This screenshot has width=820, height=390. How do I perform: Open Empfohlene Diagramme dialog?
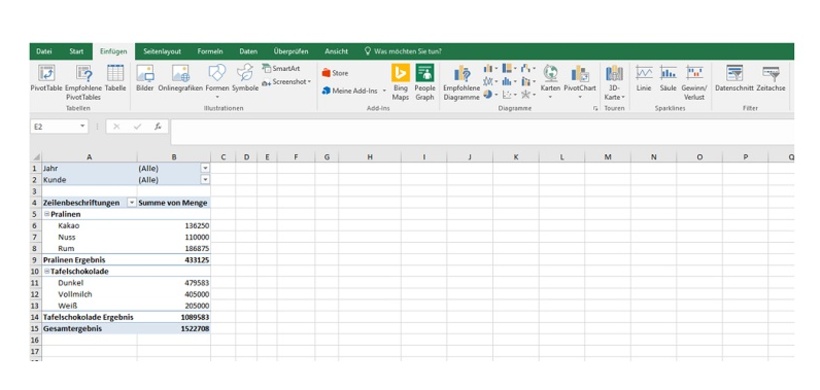click(x=461, y=83)
